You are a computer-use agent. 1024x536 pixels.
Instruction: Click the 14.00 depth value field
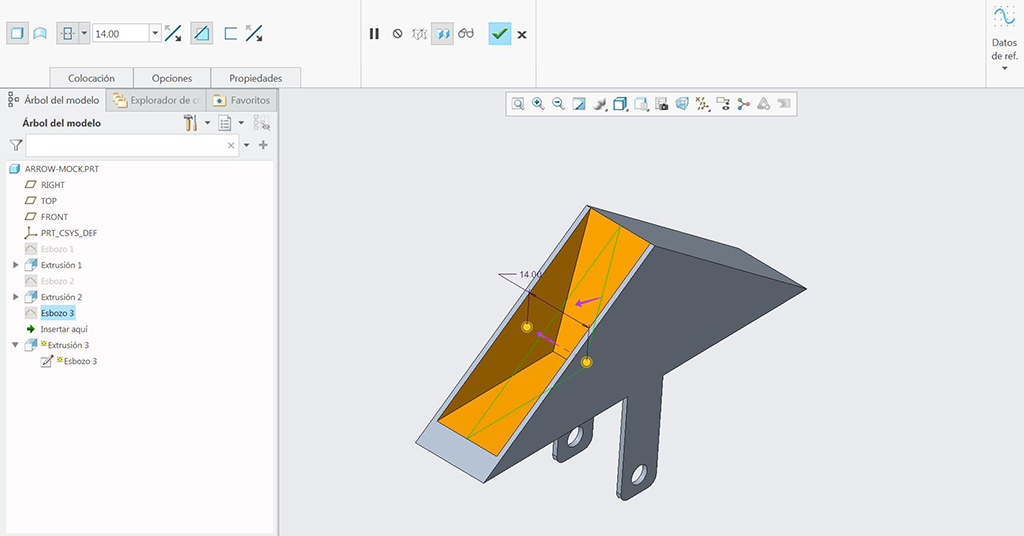point(121,33)
